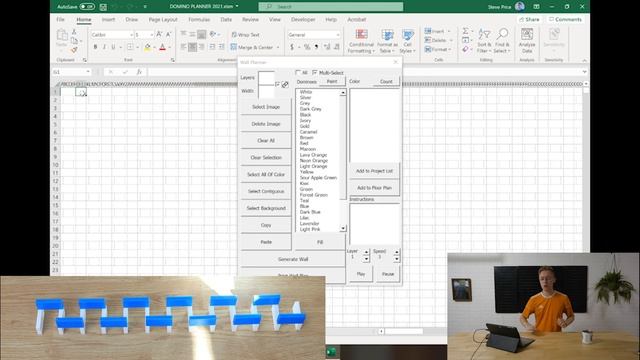Click the Layer spinner up arrow
This screenshot has width=640, height=360.
click(366, 252)
